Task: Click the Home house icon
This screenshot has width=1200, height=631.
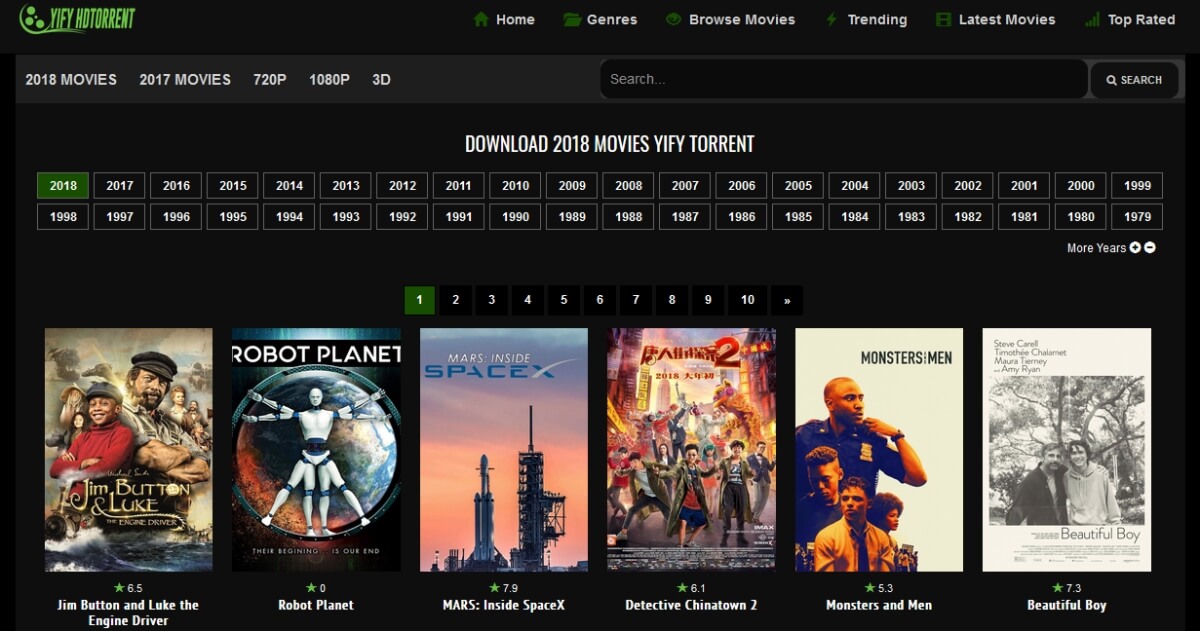Action: pos(481,20)
